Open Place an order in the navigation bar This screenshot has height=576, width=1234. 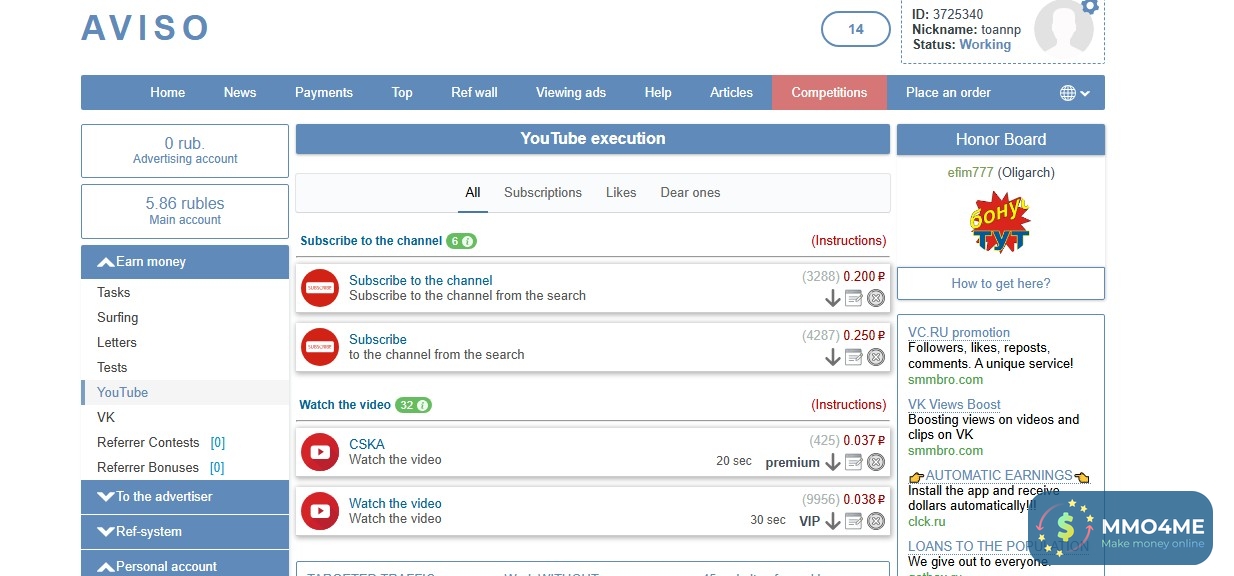[x=948, y=92]
